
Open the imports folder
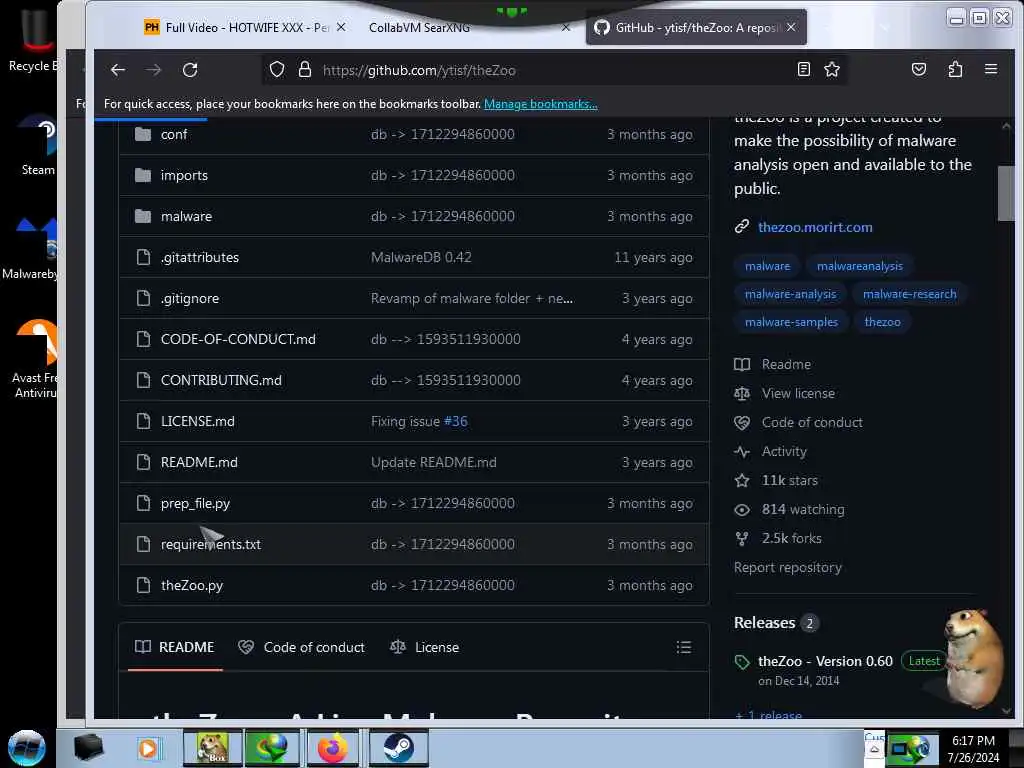coord(184,175)
